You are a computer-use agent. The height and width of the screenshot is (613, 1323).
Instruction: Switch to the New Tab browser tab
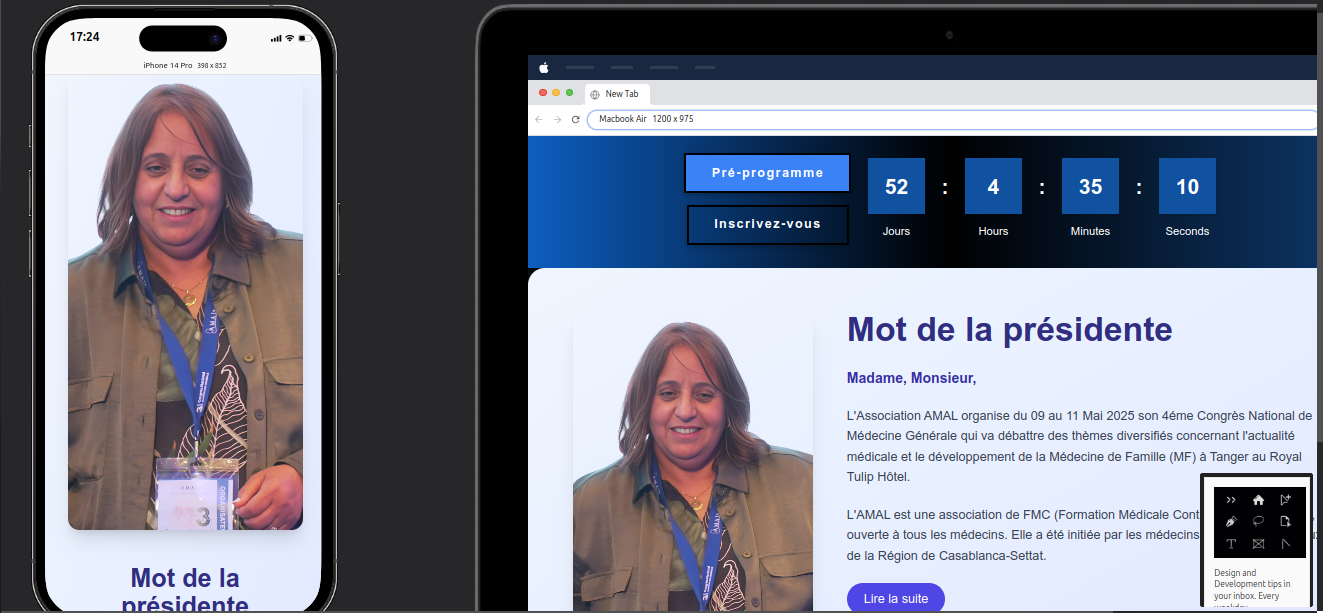point(617,93)
